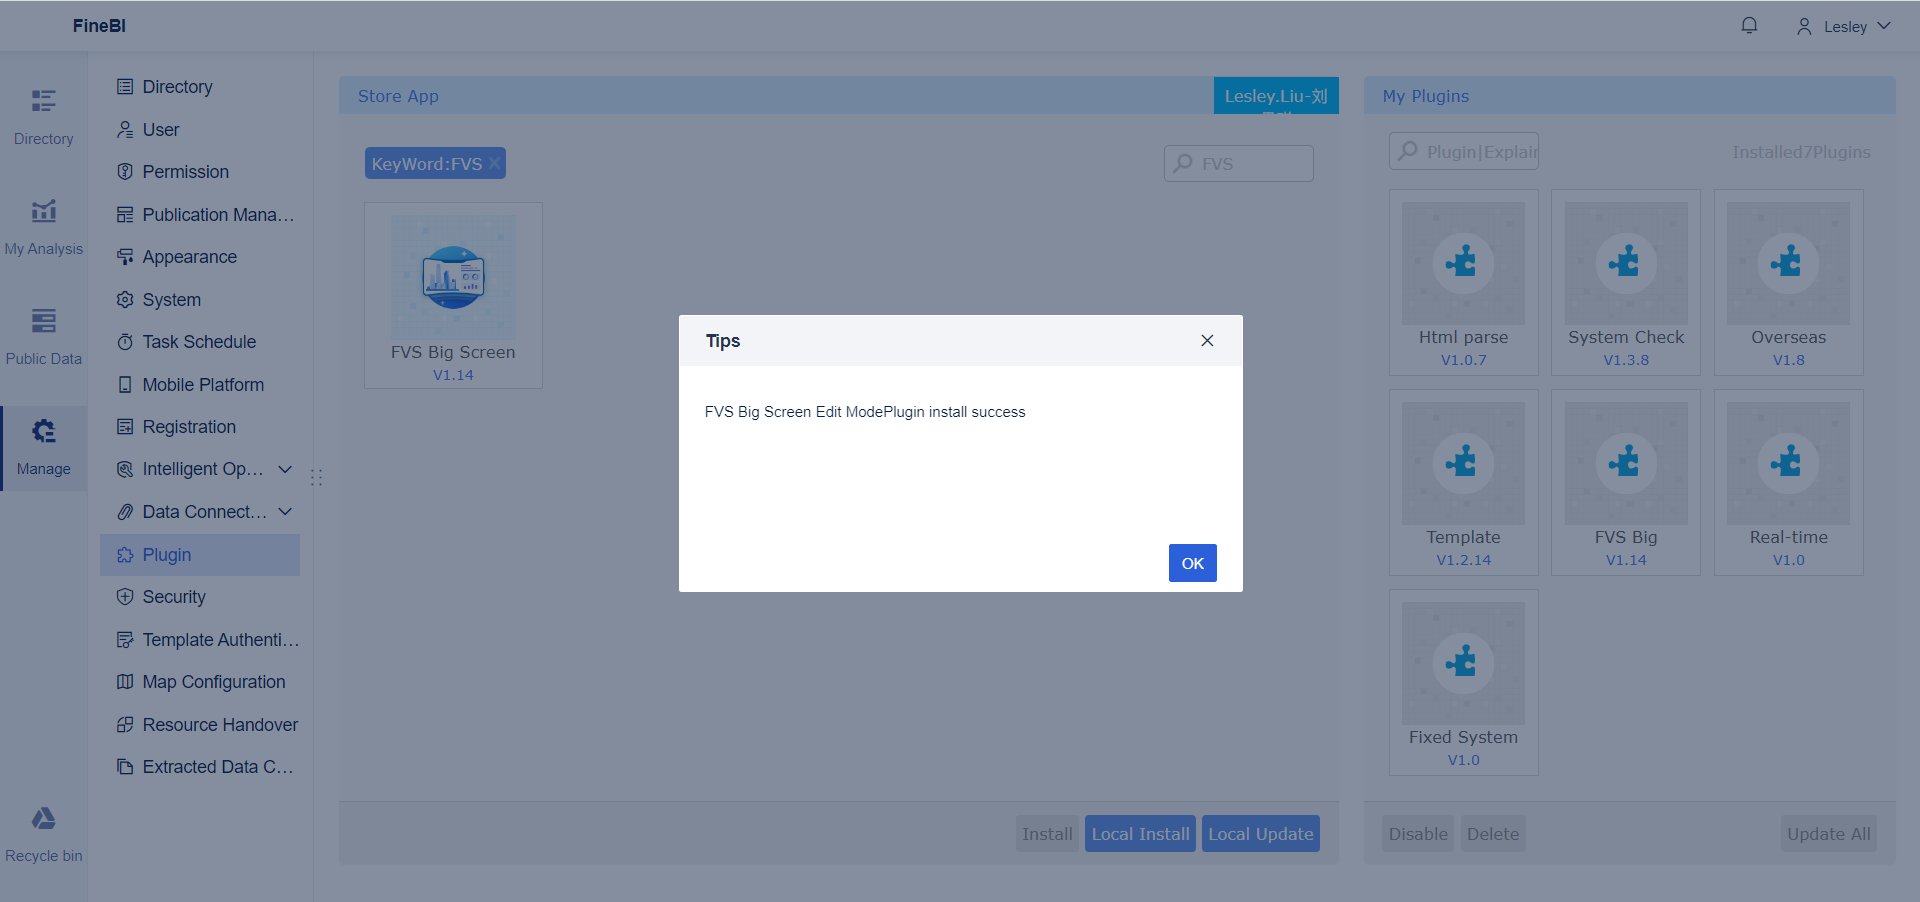Click the Local Update button
1920x902 pixels.
click(x=1261, y=834)
